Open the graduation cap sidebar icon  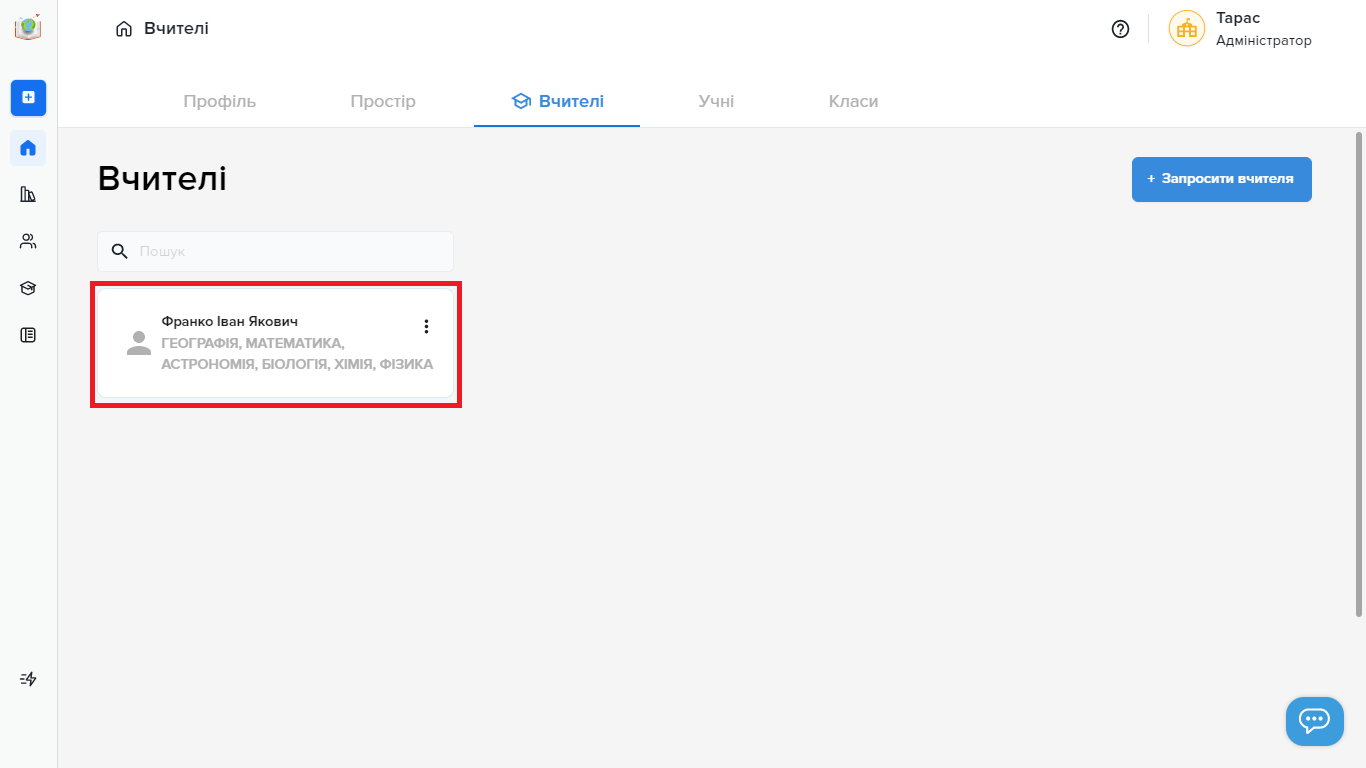28,288
